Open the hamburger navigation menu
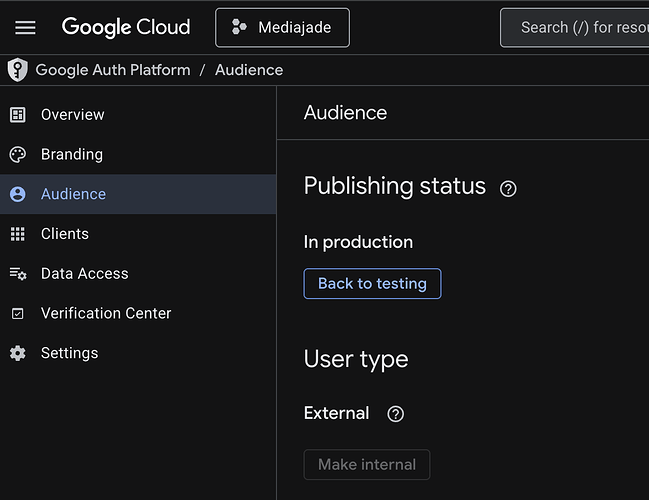This screenshot has height=500, width=649. [25, 28]
